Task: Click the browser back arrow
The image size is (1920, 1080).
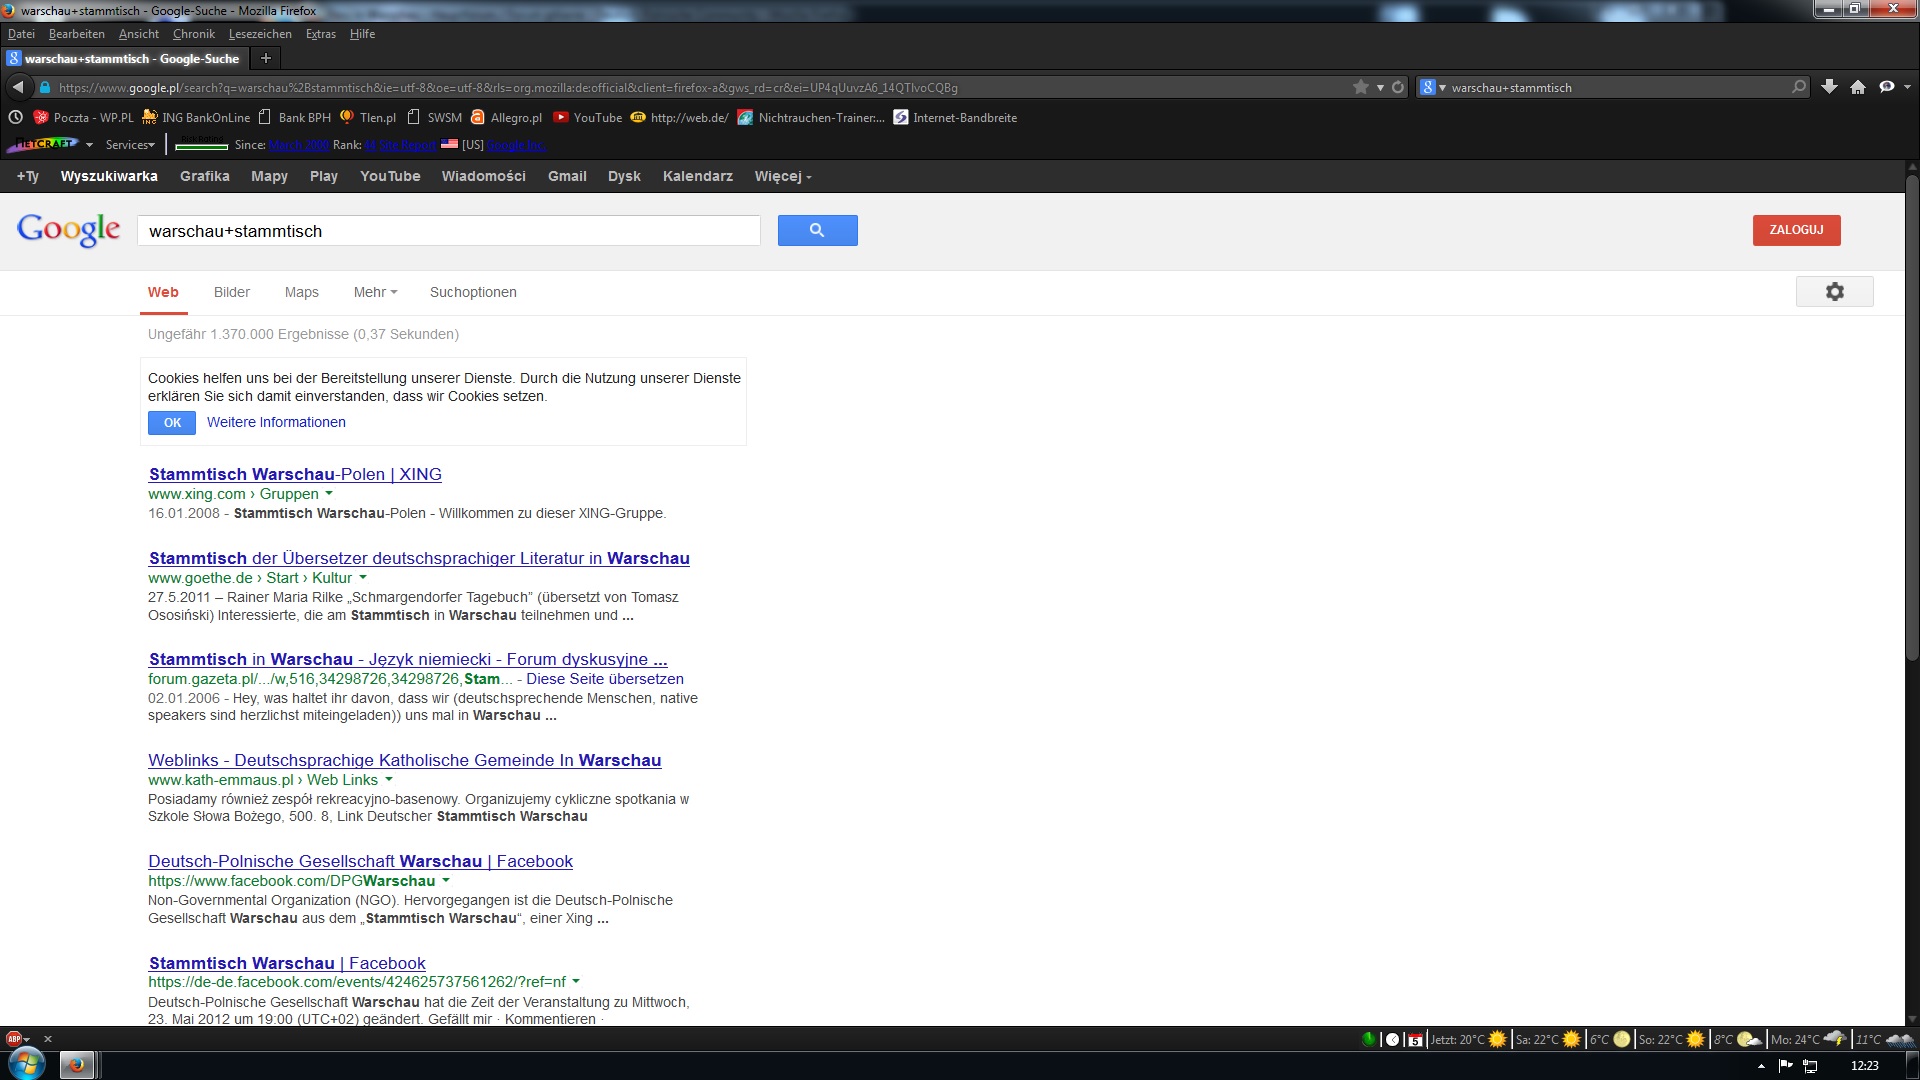Action: click(x=18, y=87)
